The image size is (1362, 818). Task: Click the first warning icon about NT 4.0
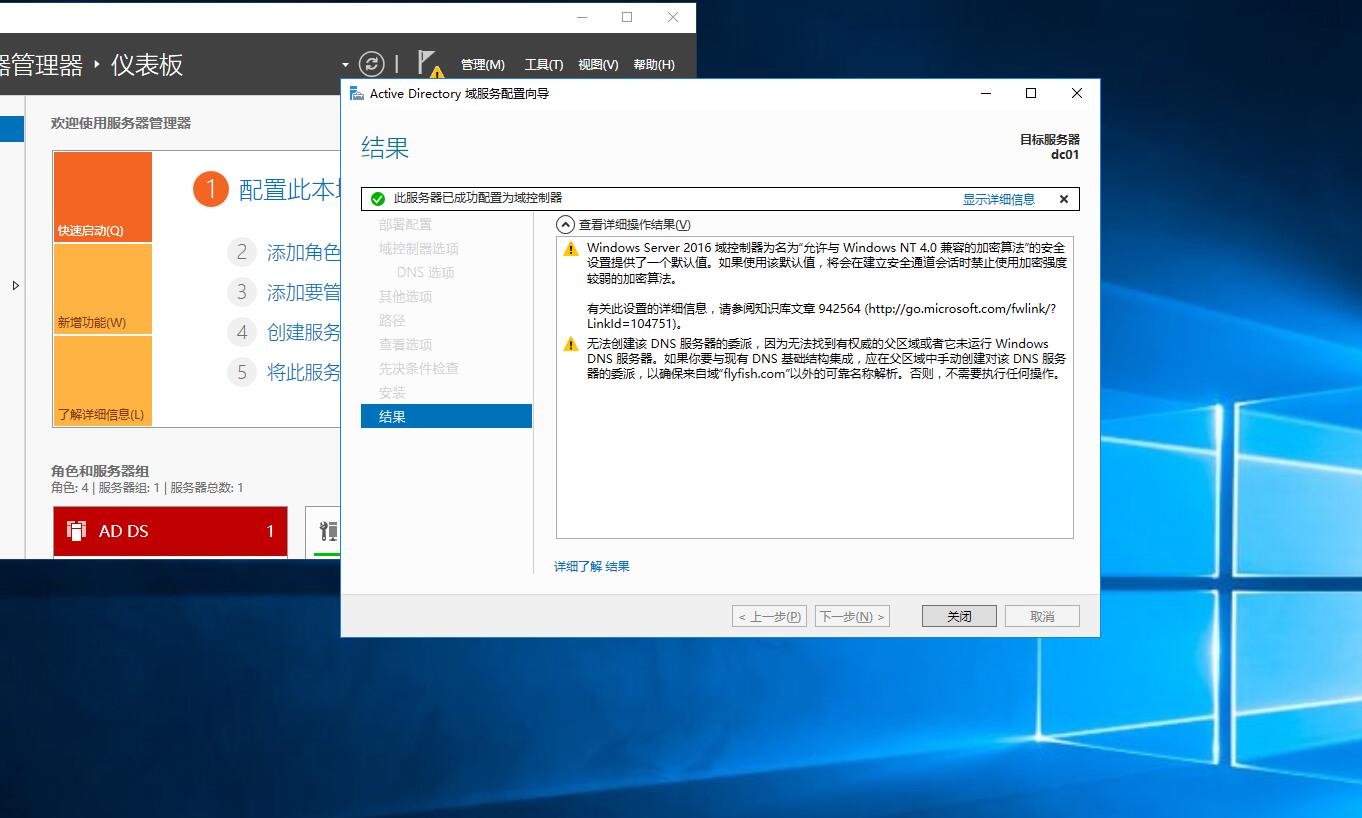571,248
